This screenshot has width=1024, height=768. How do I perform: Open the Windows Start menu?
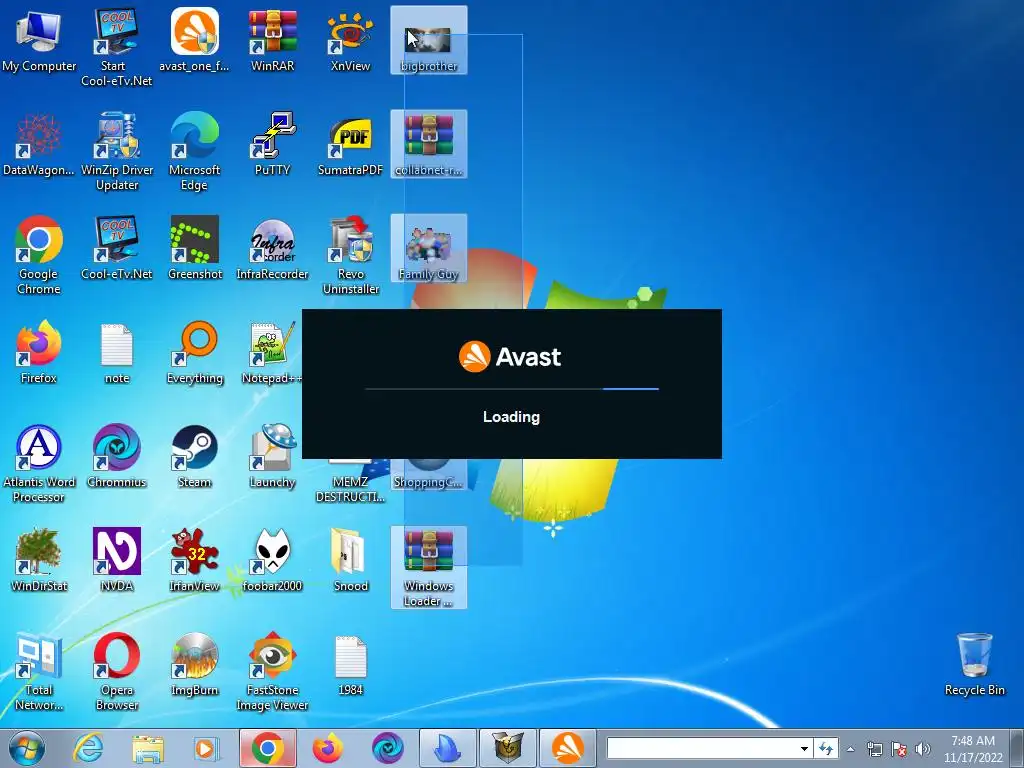(x=27, y=749)
